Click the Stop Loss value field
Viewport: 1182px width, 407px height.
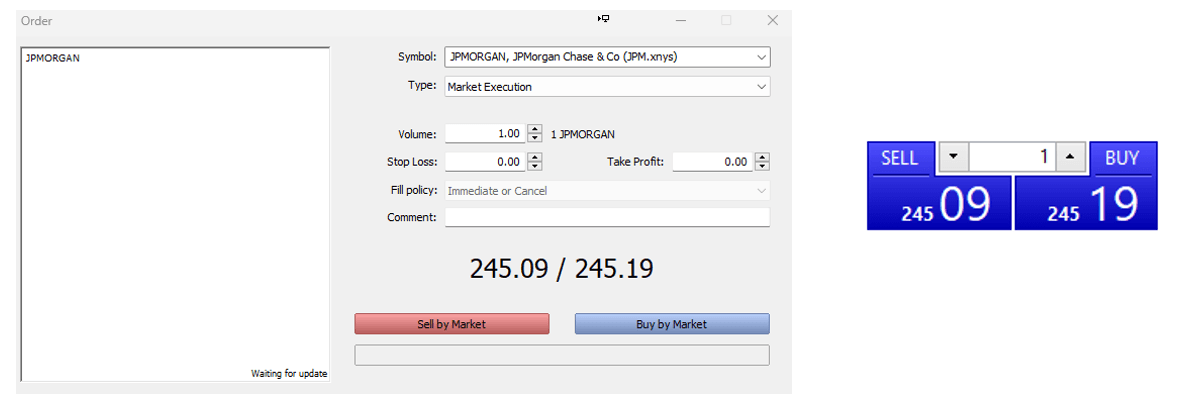tap(484, 162)
